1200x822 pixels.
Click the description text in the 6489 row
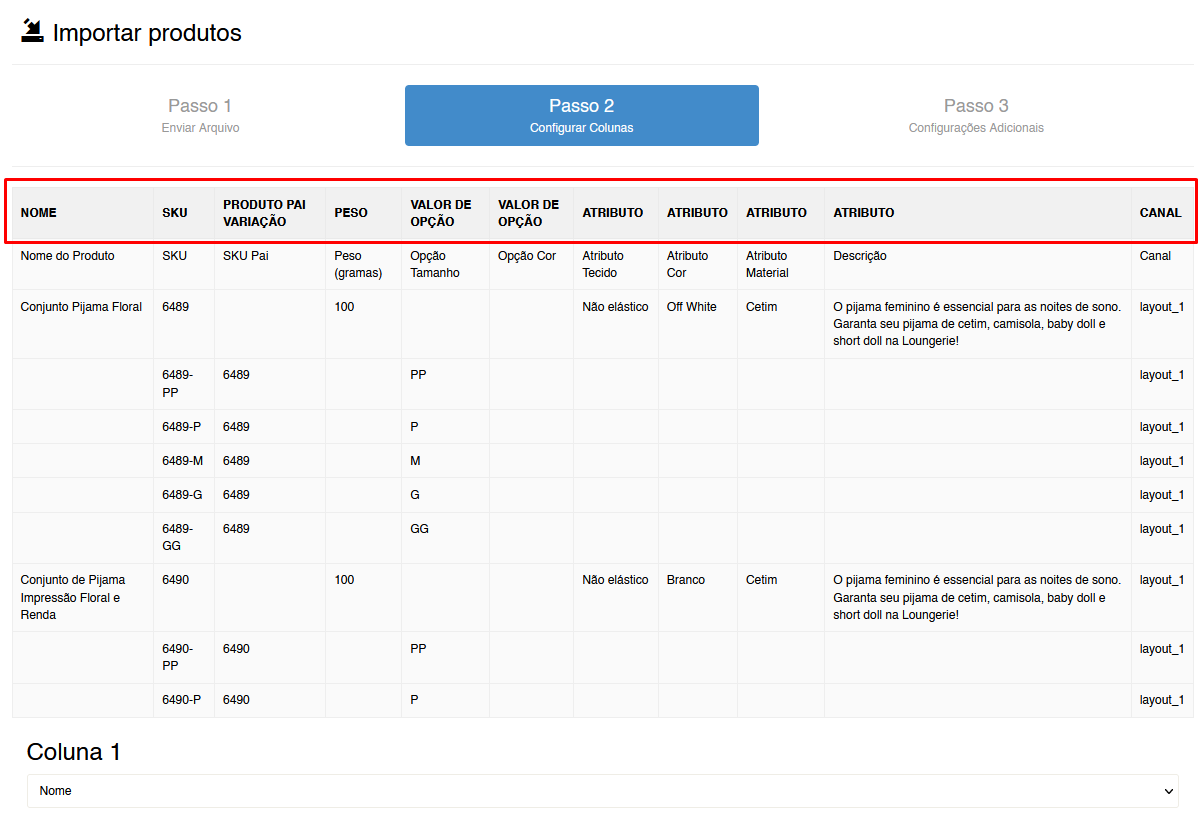coord(977,324)
